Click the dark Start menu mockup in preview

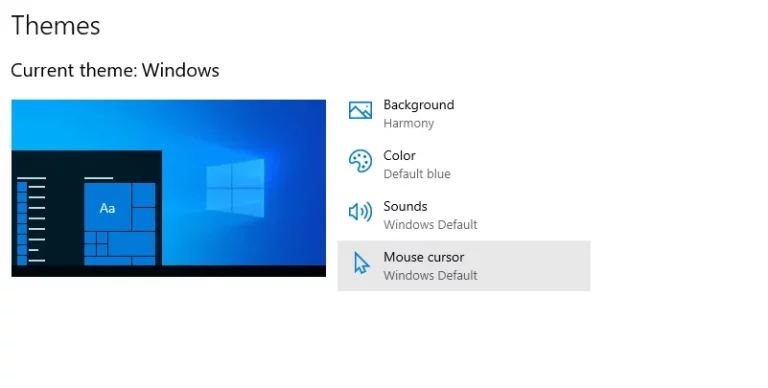[x=87, y=208]
